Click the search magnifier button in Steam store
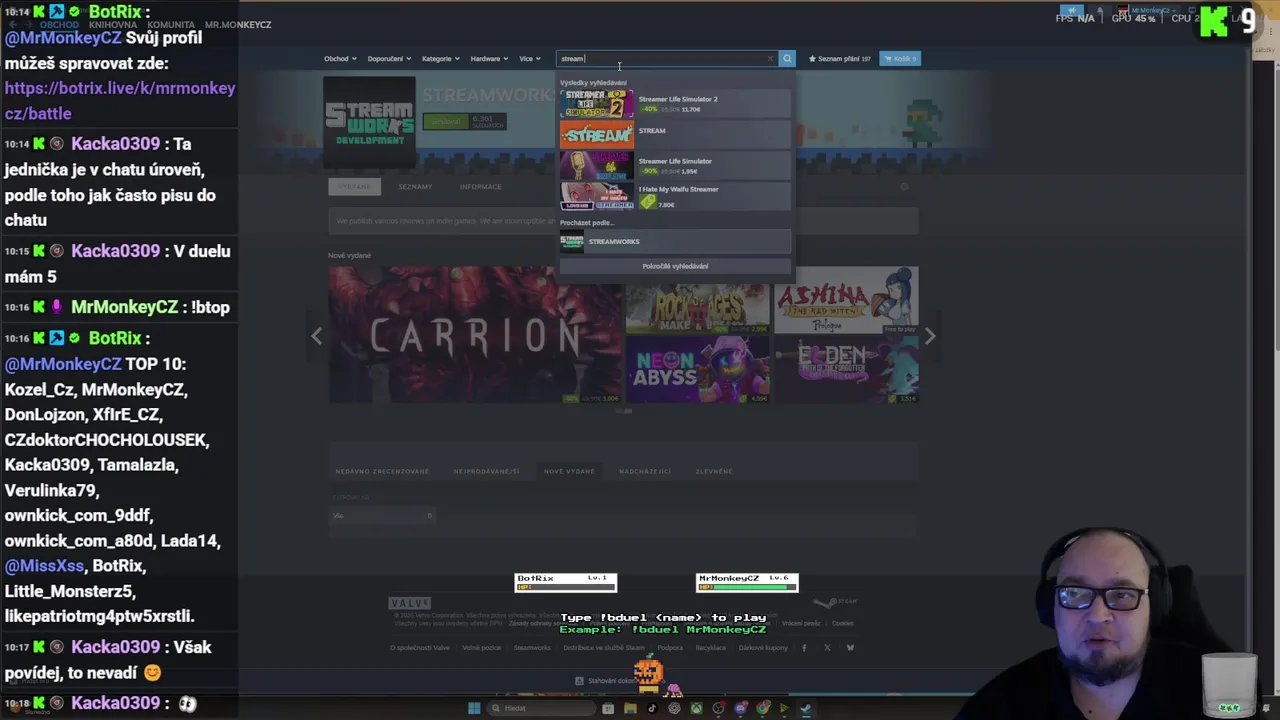The height and width of the screenshot is (720, 1280). pyautogui.click(x=787, y=58)
